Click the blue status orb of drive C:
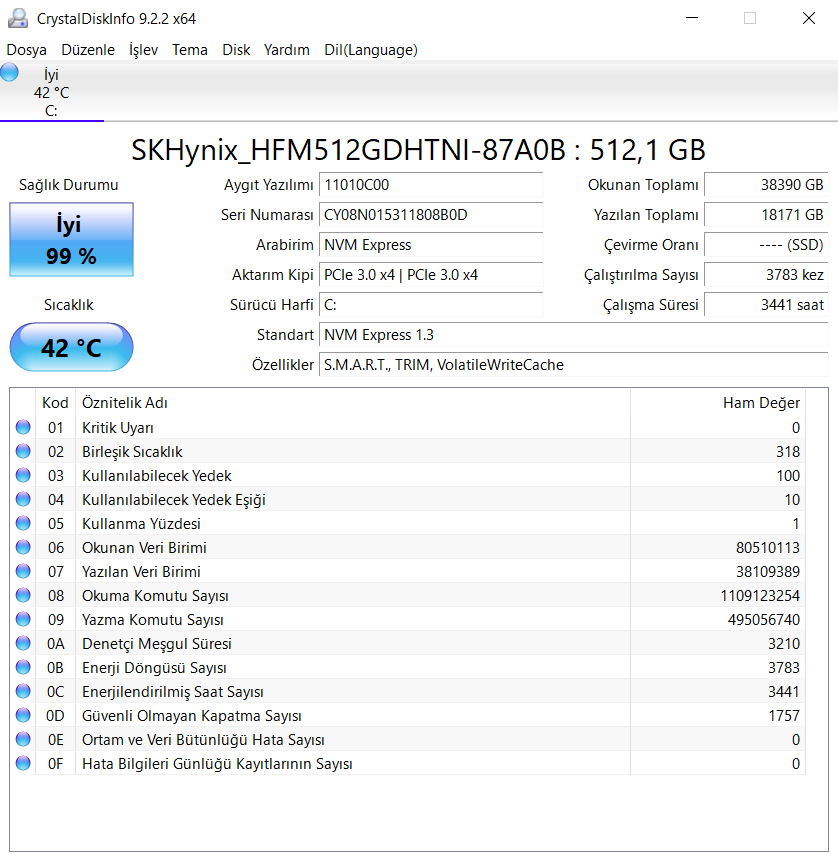This screenshot has width=838, height=857. point(9,72)
